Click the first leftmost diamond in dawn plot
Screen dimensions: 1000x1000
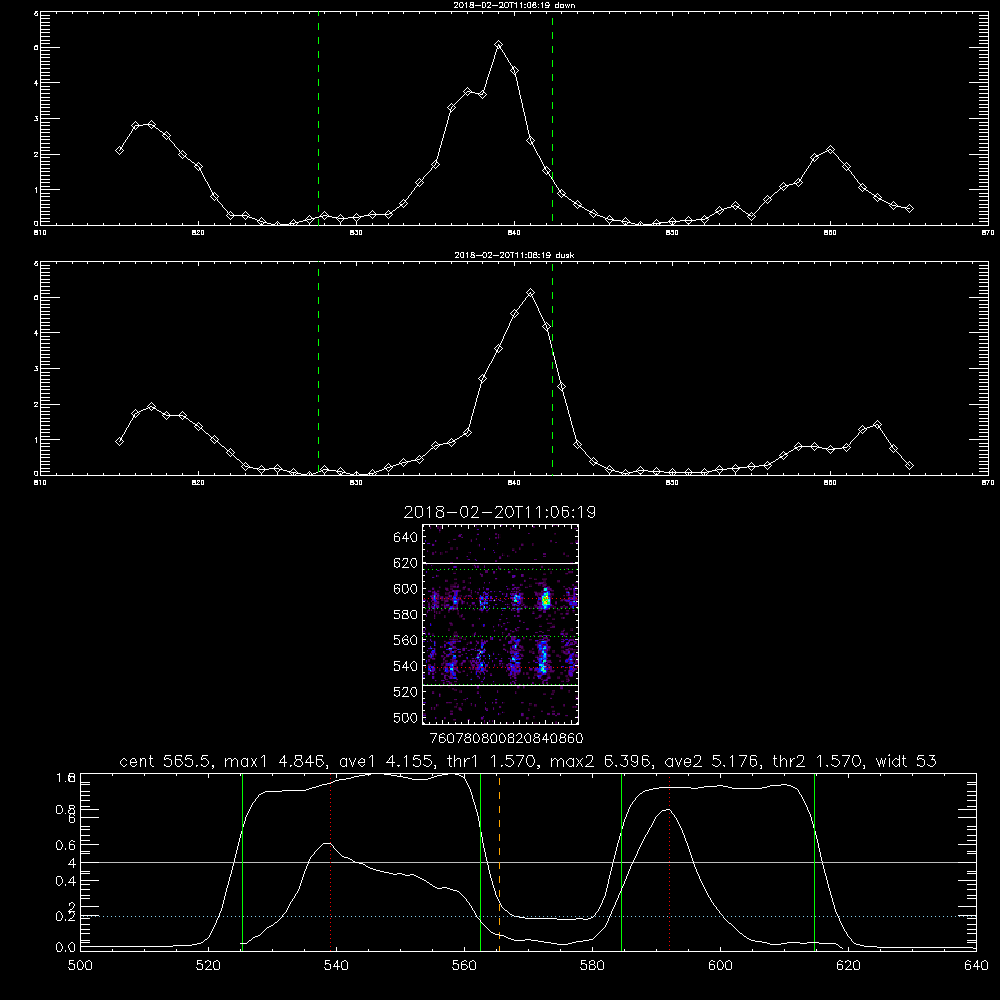119,150
